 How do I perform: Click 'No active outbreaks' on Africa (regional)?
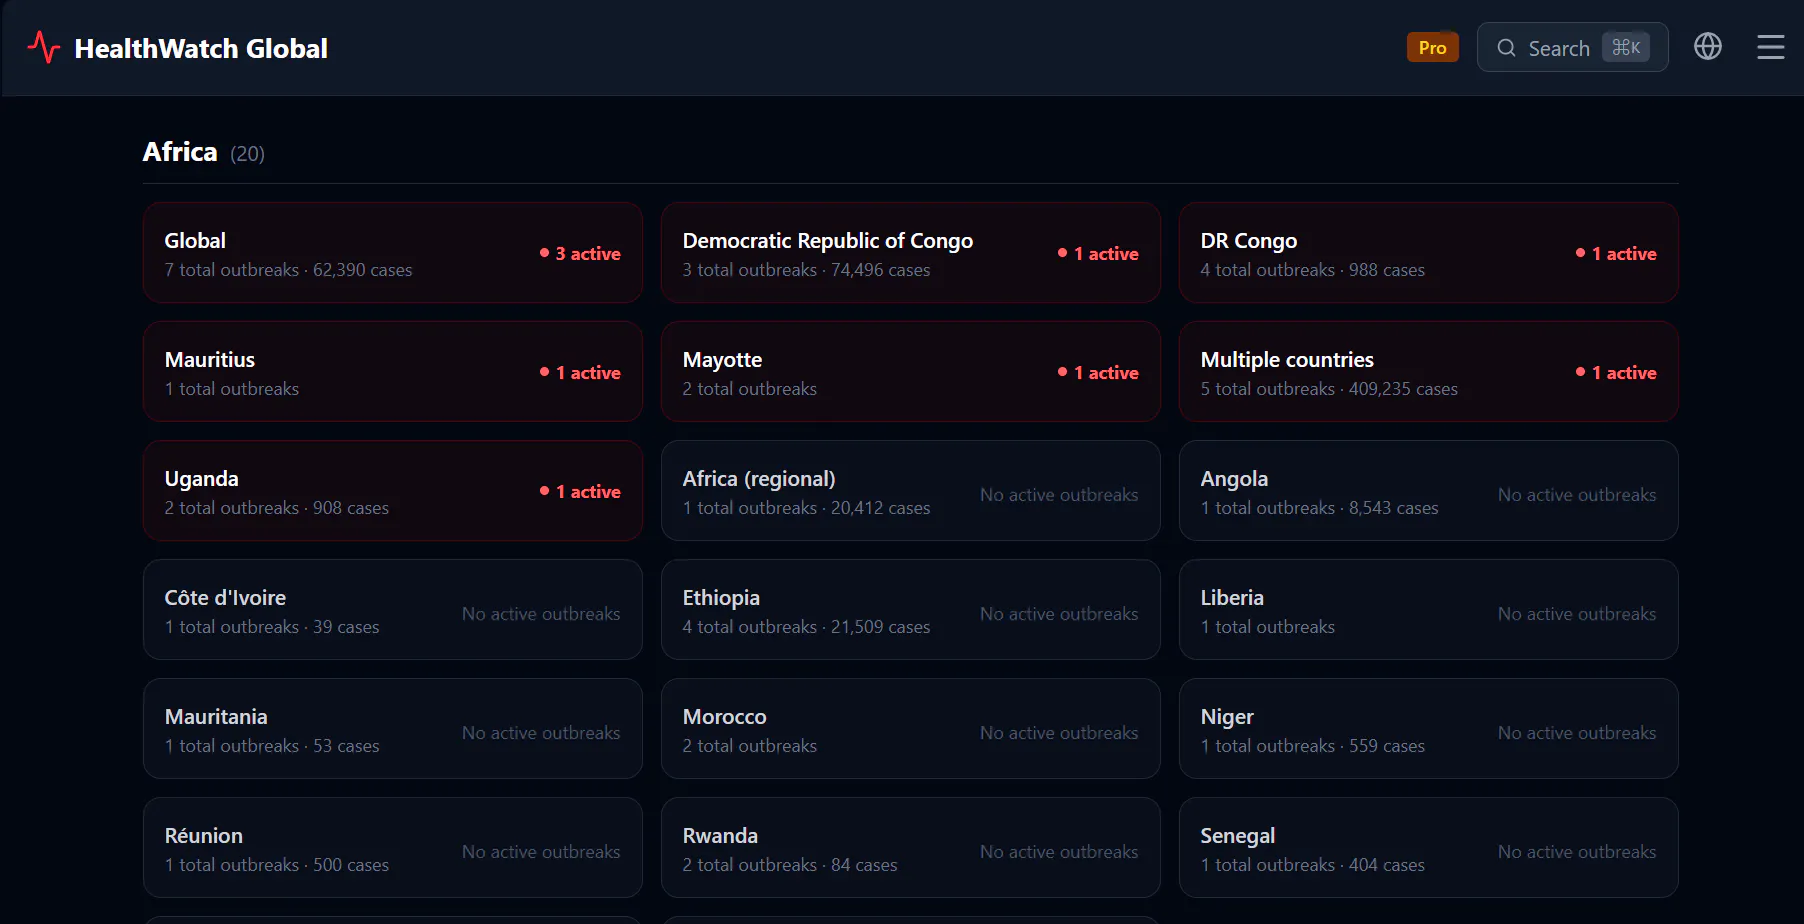pyautogui.click(x=1059, y=495)
